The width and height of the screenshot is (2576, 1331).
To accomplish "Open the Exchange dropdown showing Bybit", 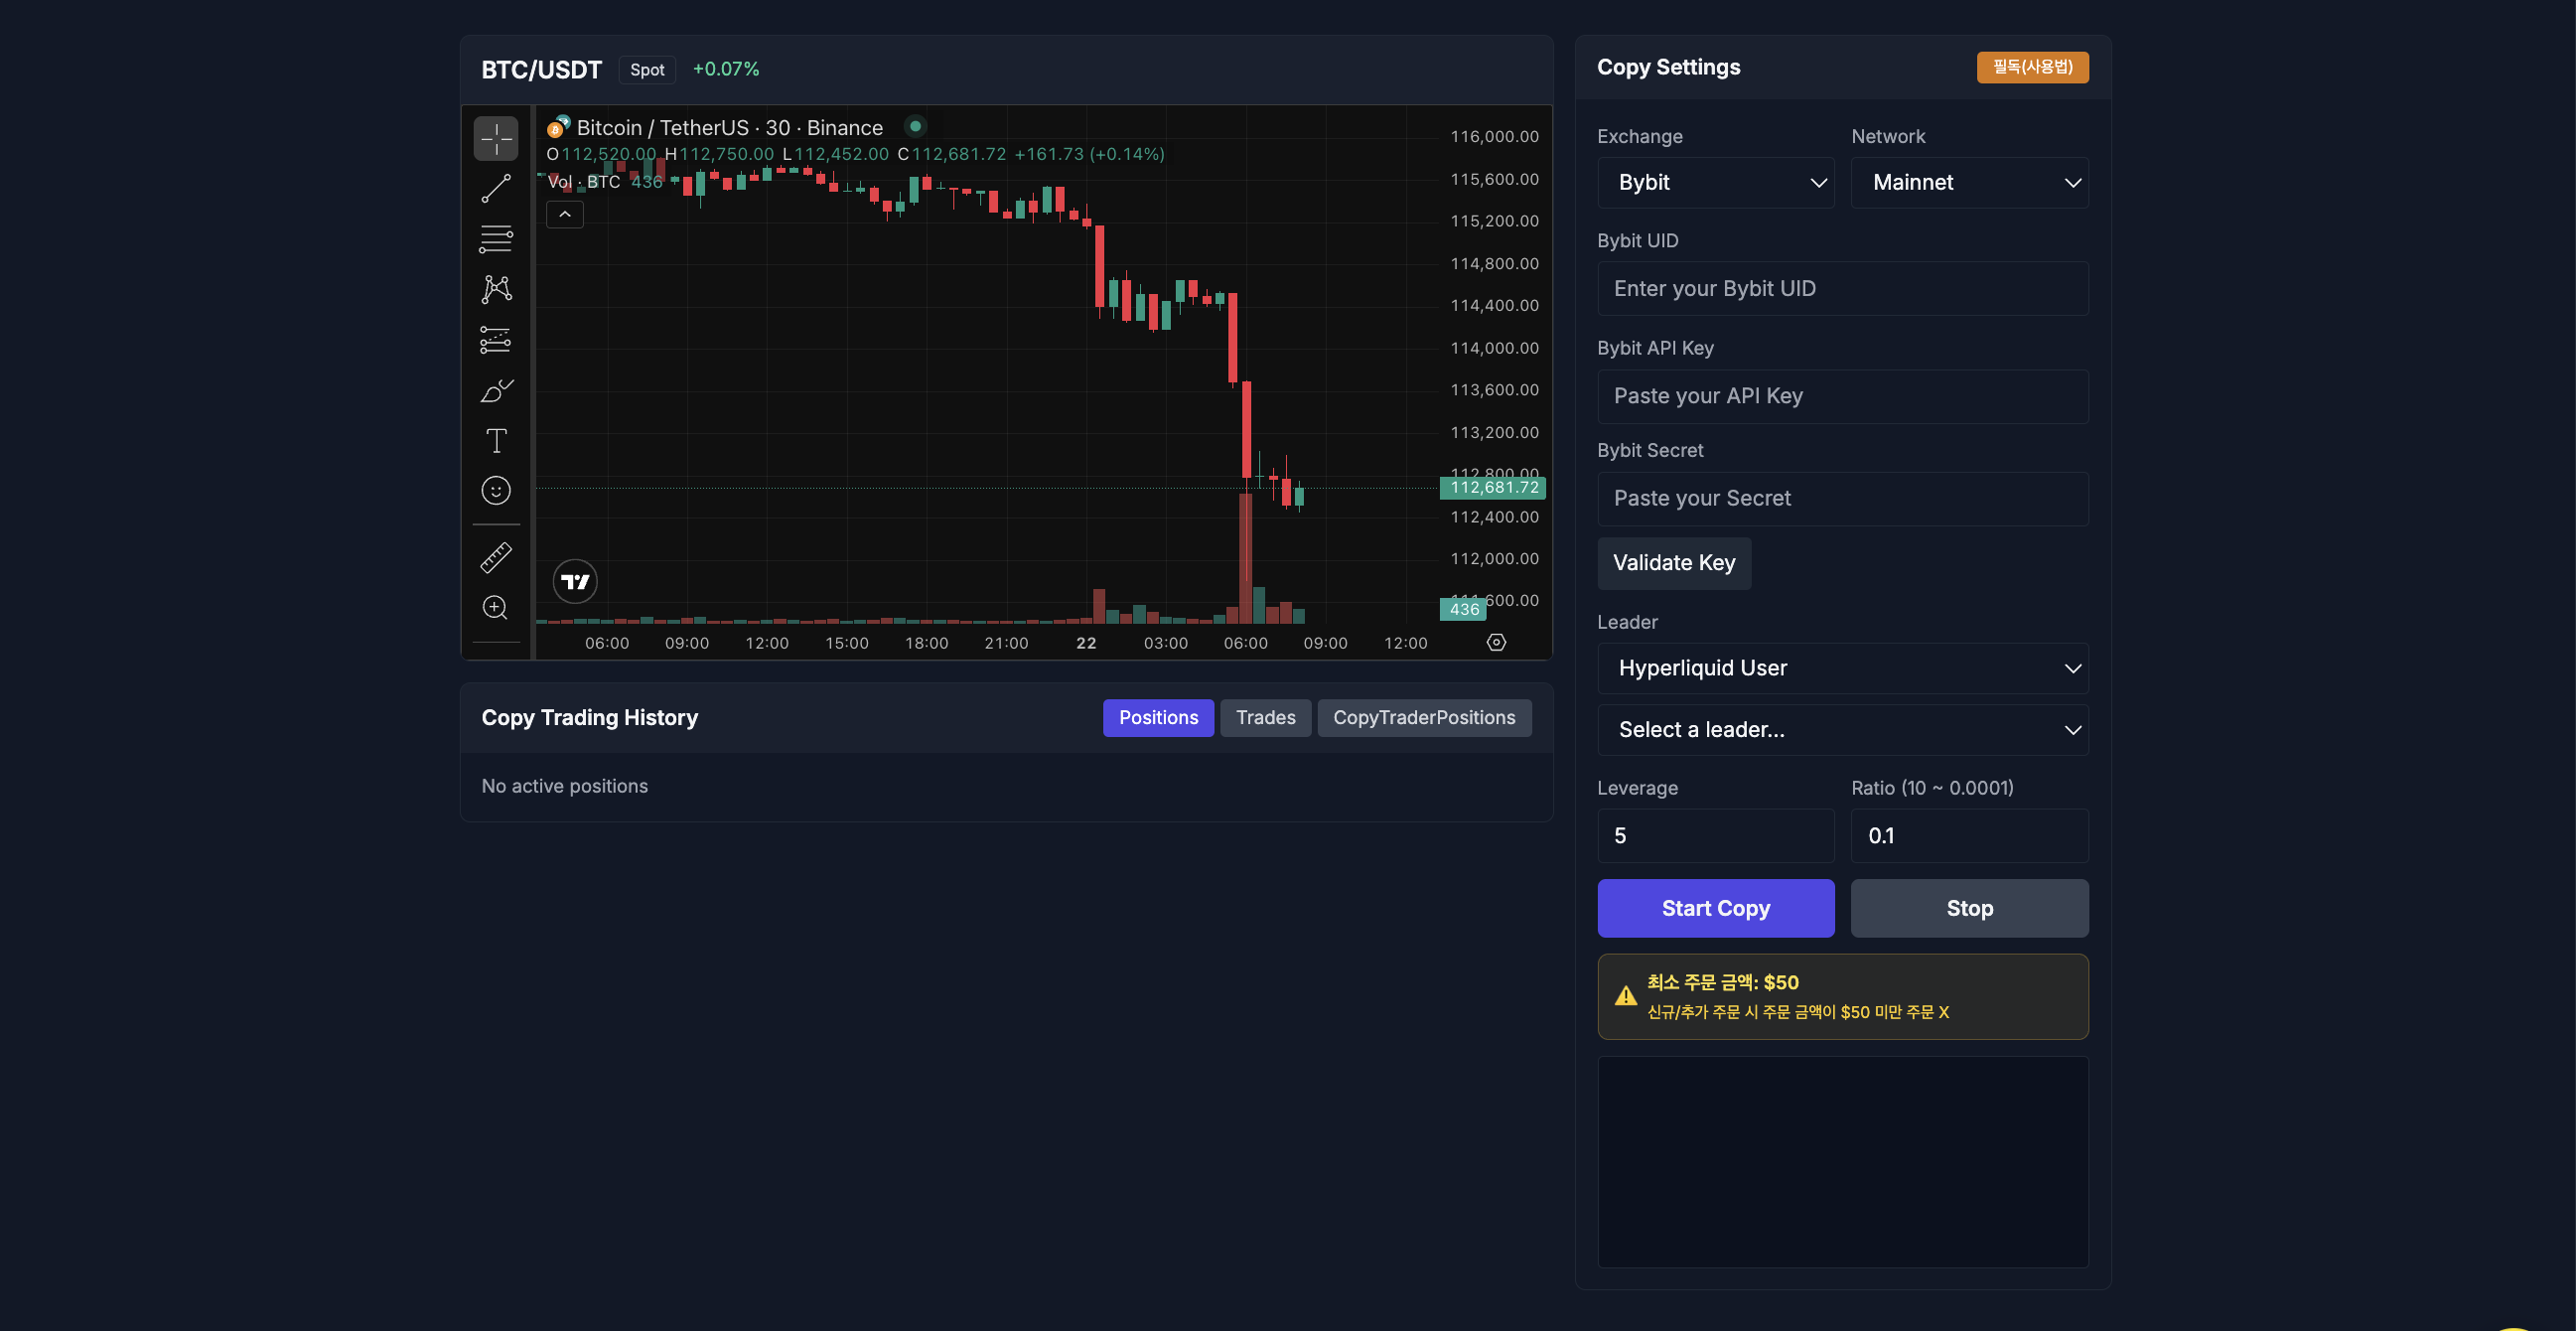I will pyautogui.click(x=1715, y=183).
